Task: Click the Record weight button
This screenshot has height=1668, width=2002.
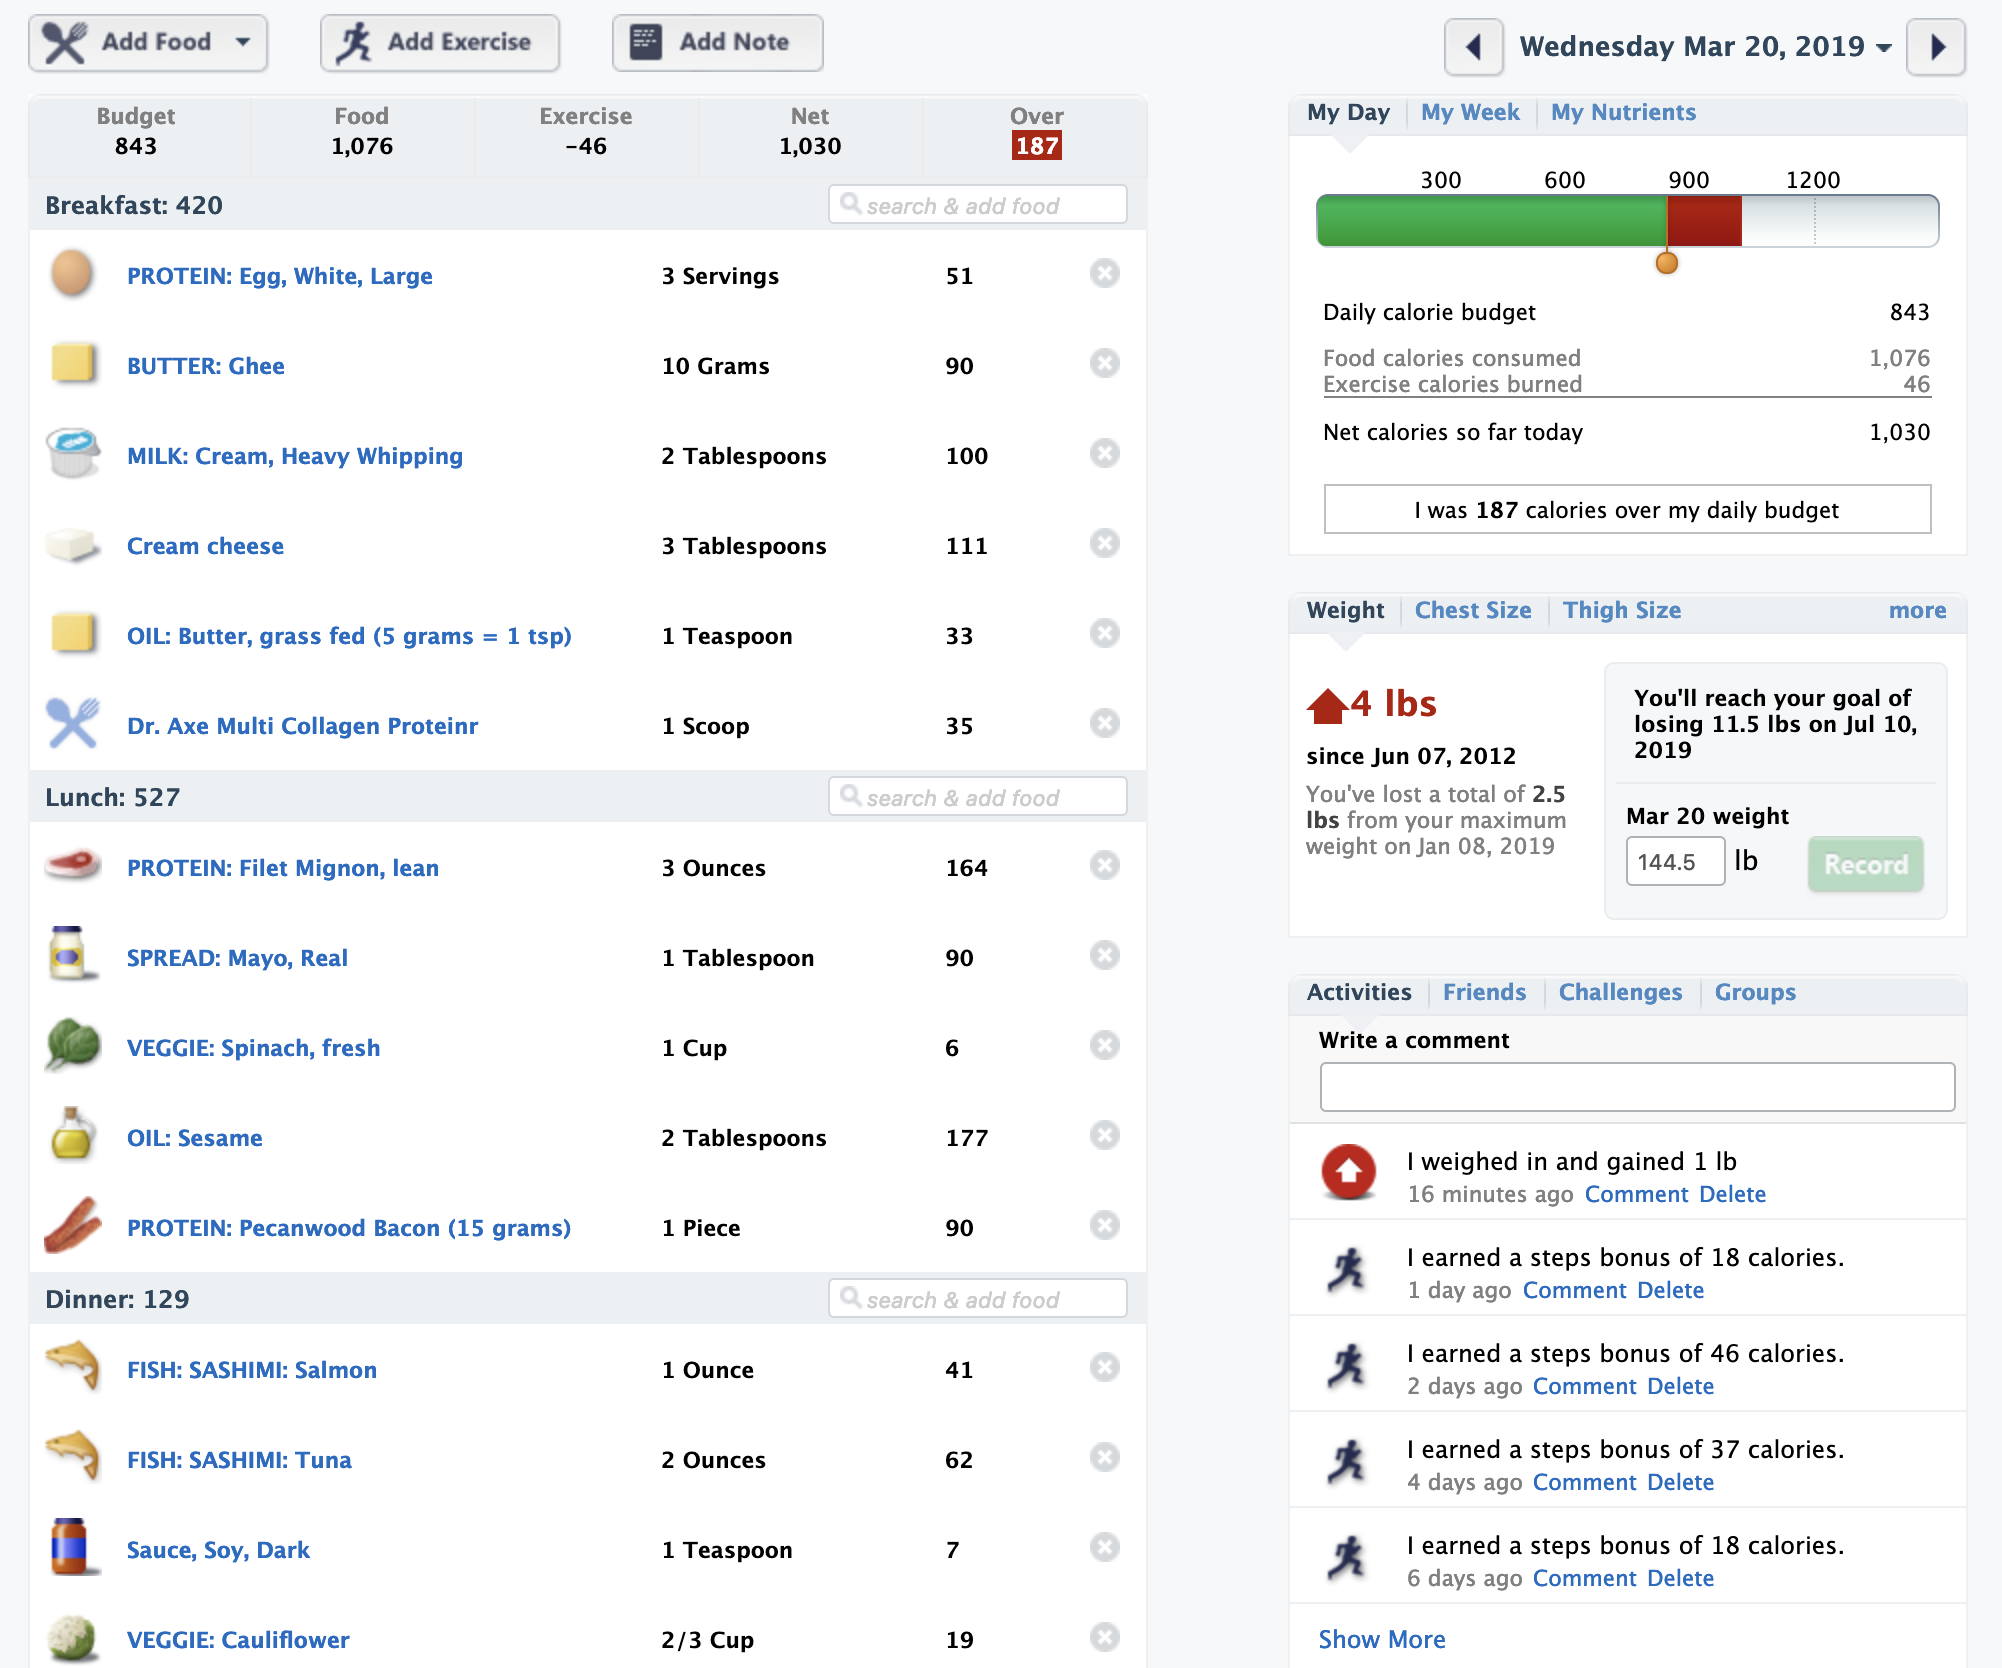Action: [x=1866, y=864]
